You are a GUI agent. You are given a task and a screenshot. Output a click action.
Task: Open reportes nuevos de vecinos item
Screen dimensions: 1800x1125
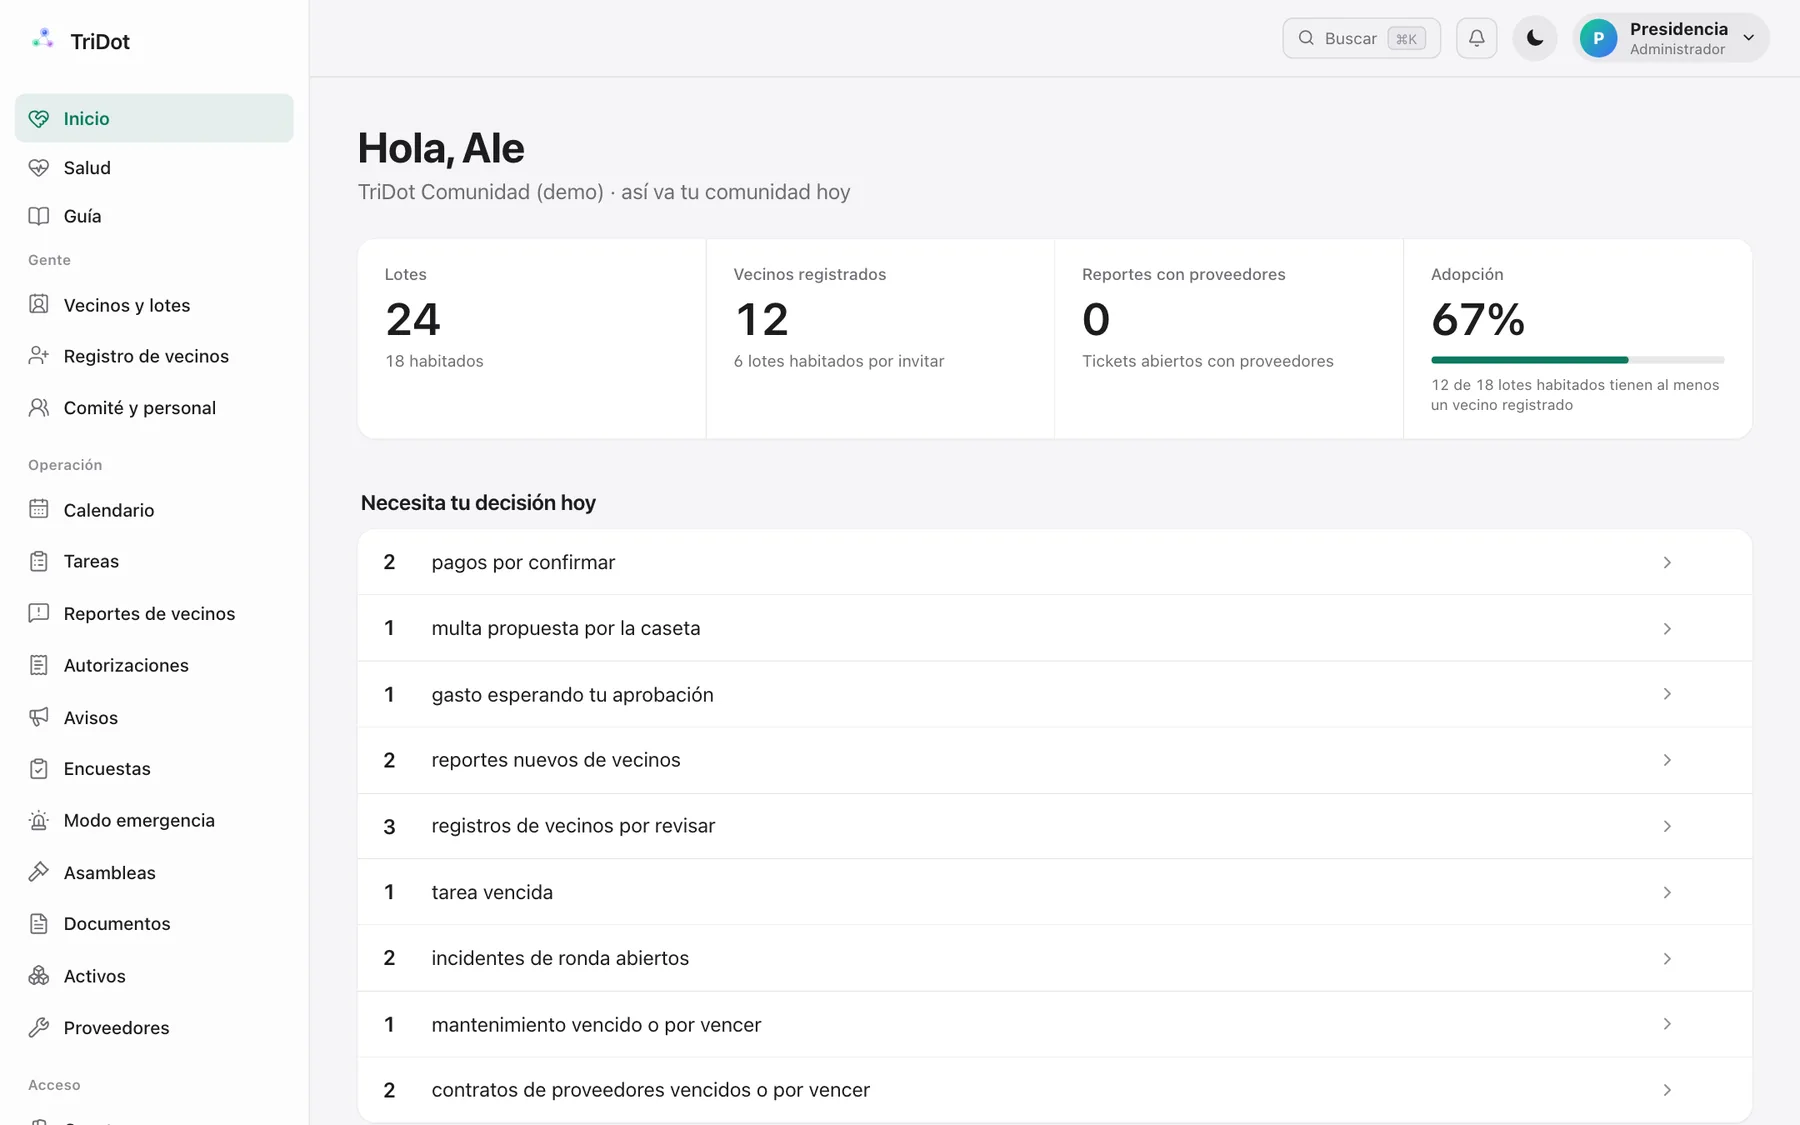coord(1054,760)
